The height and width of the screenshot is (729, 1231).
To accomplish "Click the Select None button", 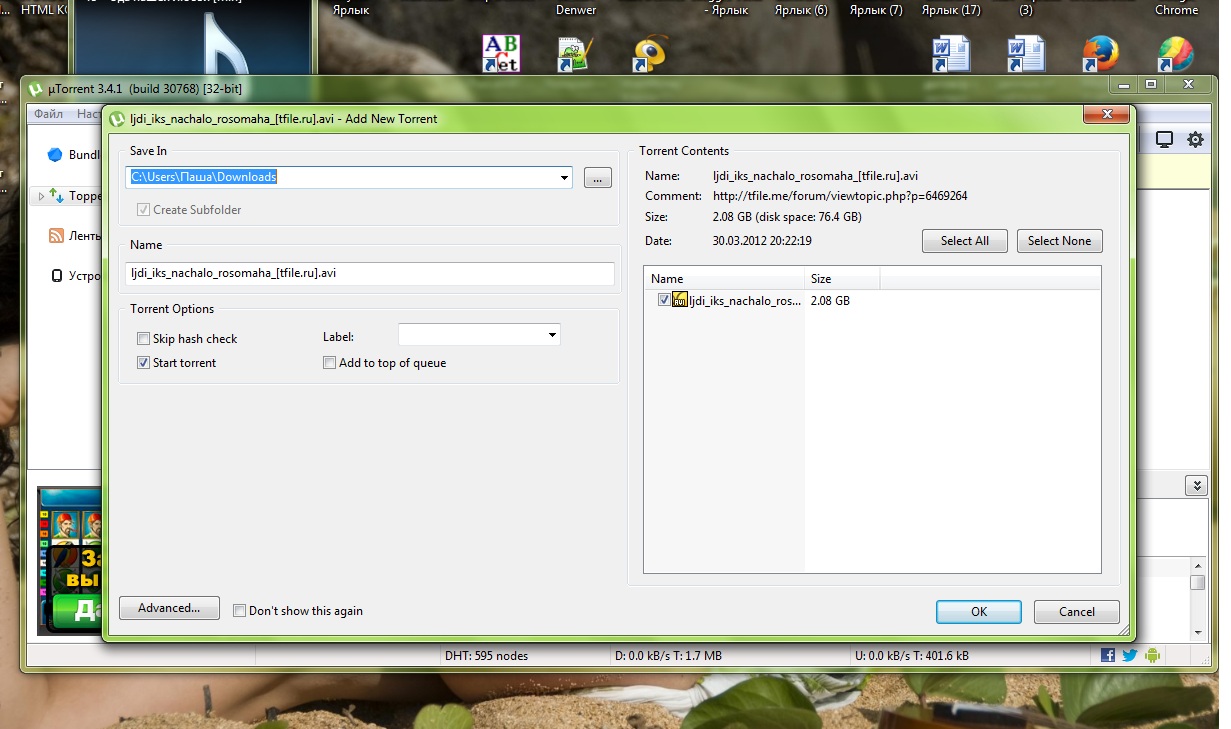I will (1059, 241).
